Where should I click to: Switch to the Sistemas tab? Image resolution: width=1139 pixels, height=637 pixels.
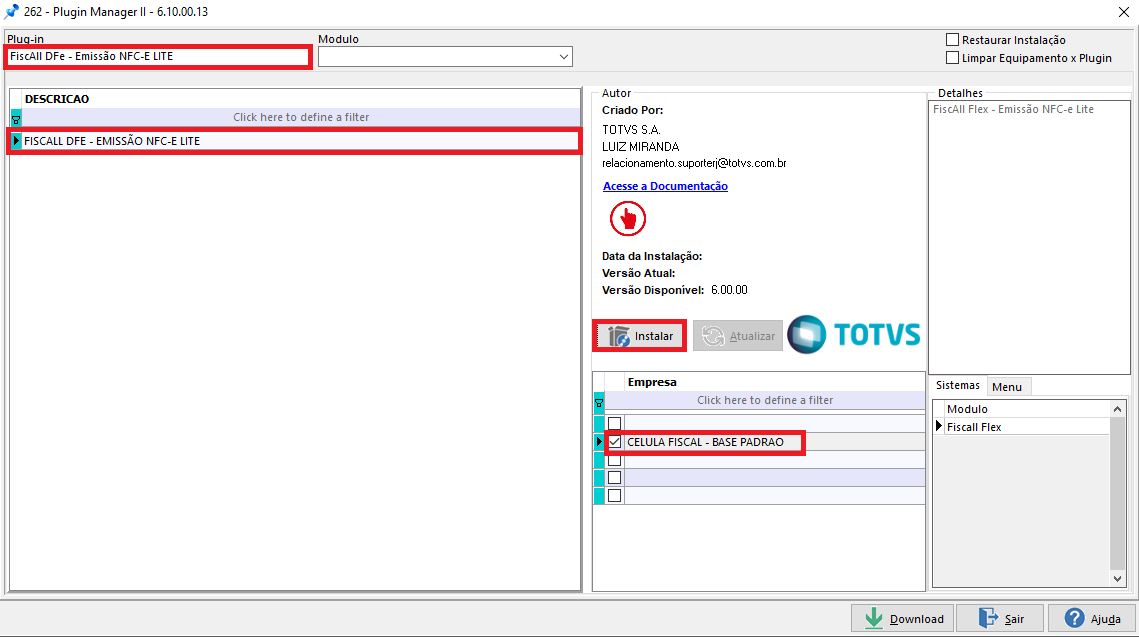(x=957, y=386)
